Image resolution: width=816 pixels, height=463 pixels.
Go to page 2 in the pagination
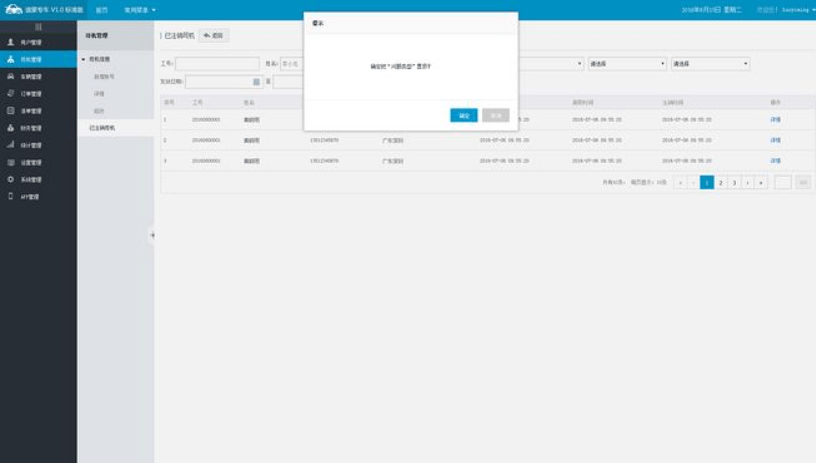point(720,183)
